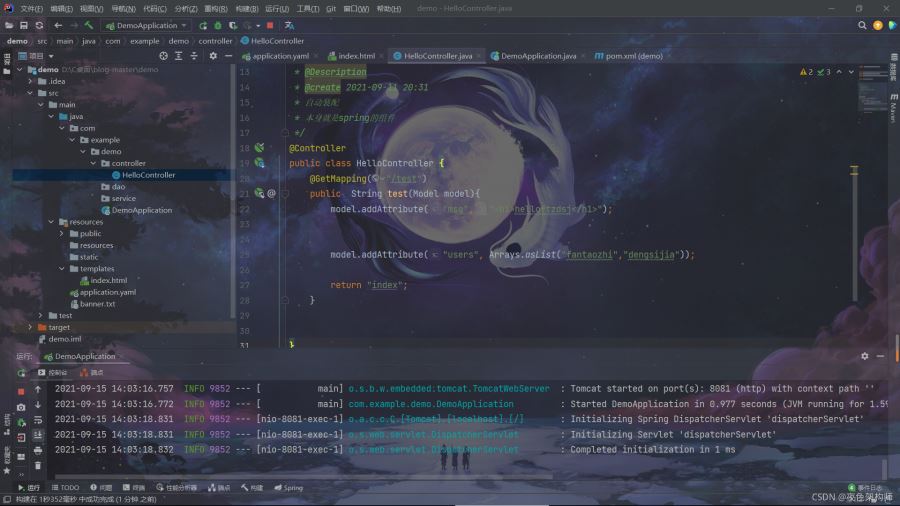
Task: Clear console with trash icon
Action: [x=38, y=465]
